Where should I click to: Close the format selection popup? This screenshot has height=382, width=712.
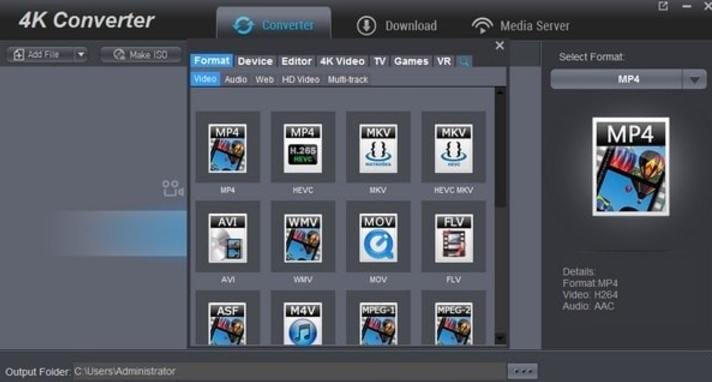pyautogui.click(x=499, y=45)
